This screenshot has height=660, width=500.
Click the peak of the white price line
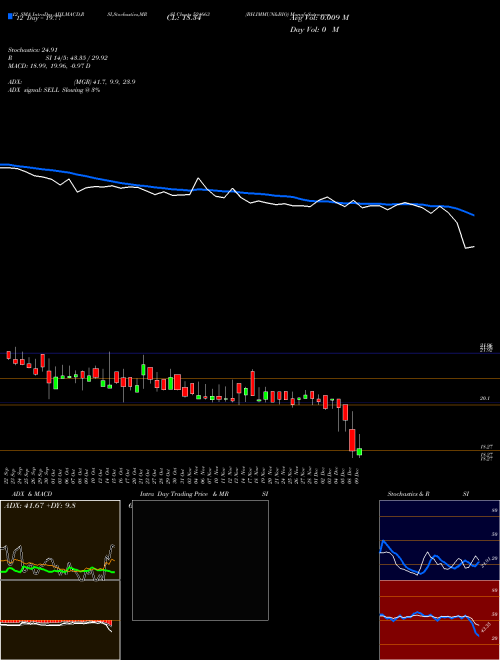199,178
